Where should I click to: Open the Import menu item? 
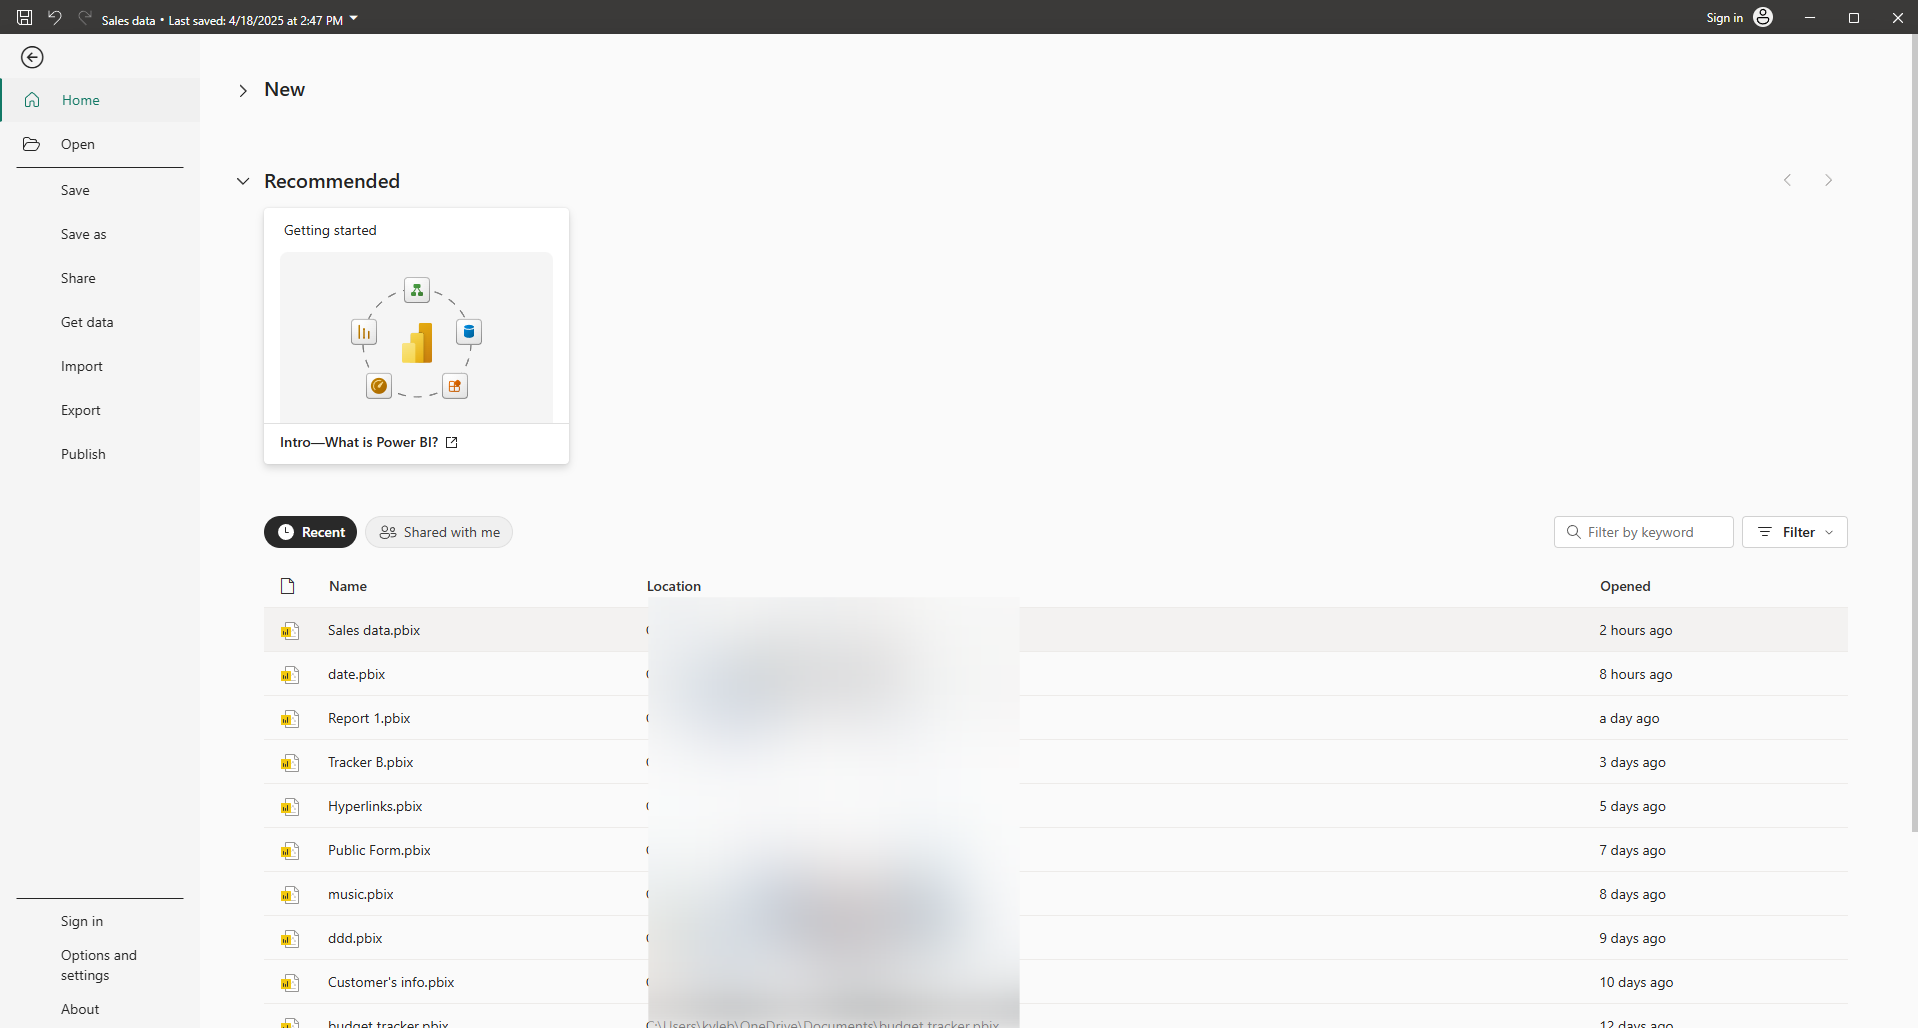point(82,366)
